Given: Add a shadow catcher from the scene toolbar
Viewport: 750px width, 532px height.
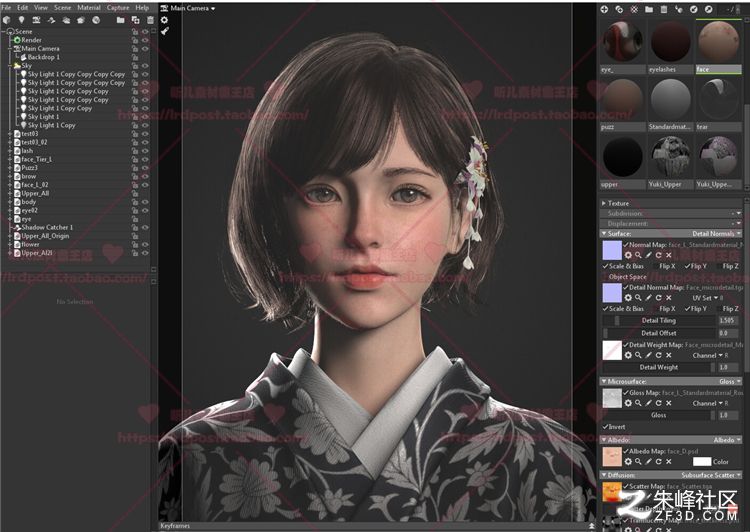Looking at the screenshot, I should (x=51, y=20).
